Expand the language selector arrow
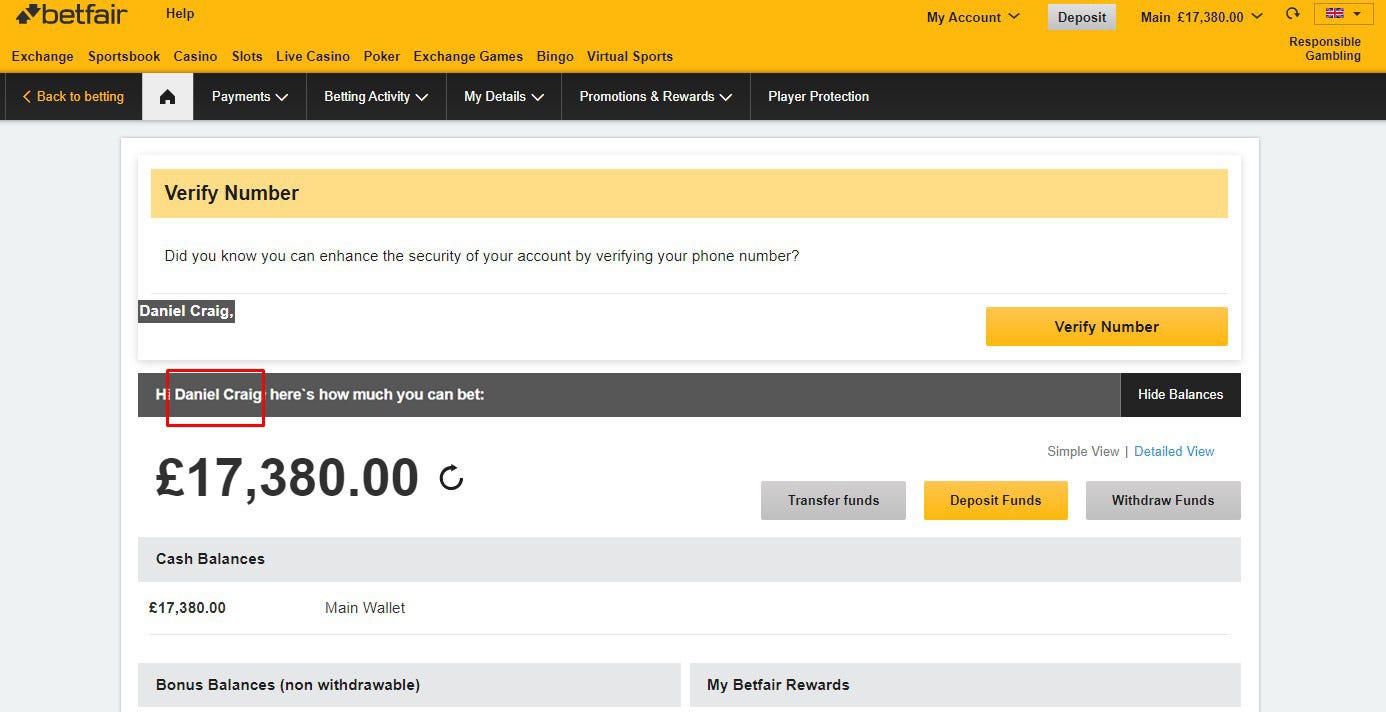The height and width of the screenshot is (712, 1386). point(1358,13)
